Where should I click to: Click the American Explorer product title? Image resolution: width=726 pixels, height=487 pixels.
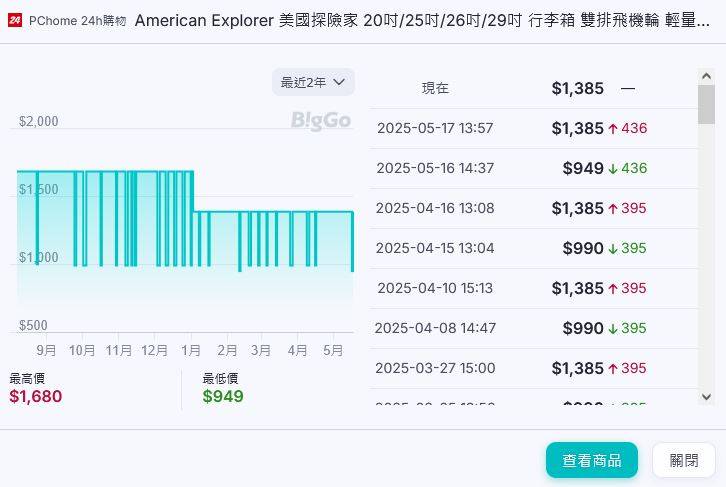422,20
